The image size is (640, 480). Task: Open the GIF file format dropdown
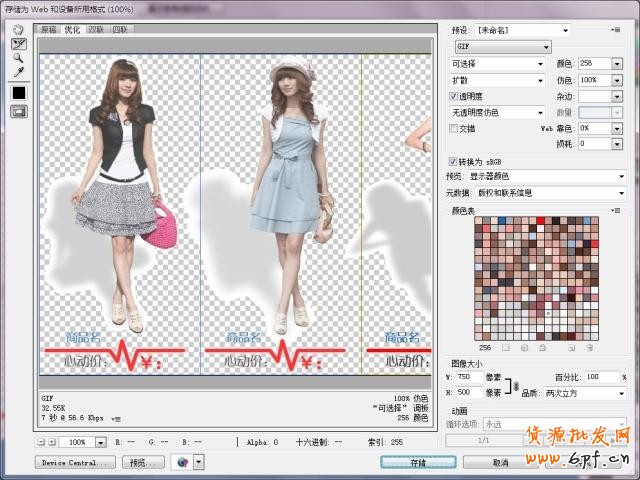(x=503, y=47)
